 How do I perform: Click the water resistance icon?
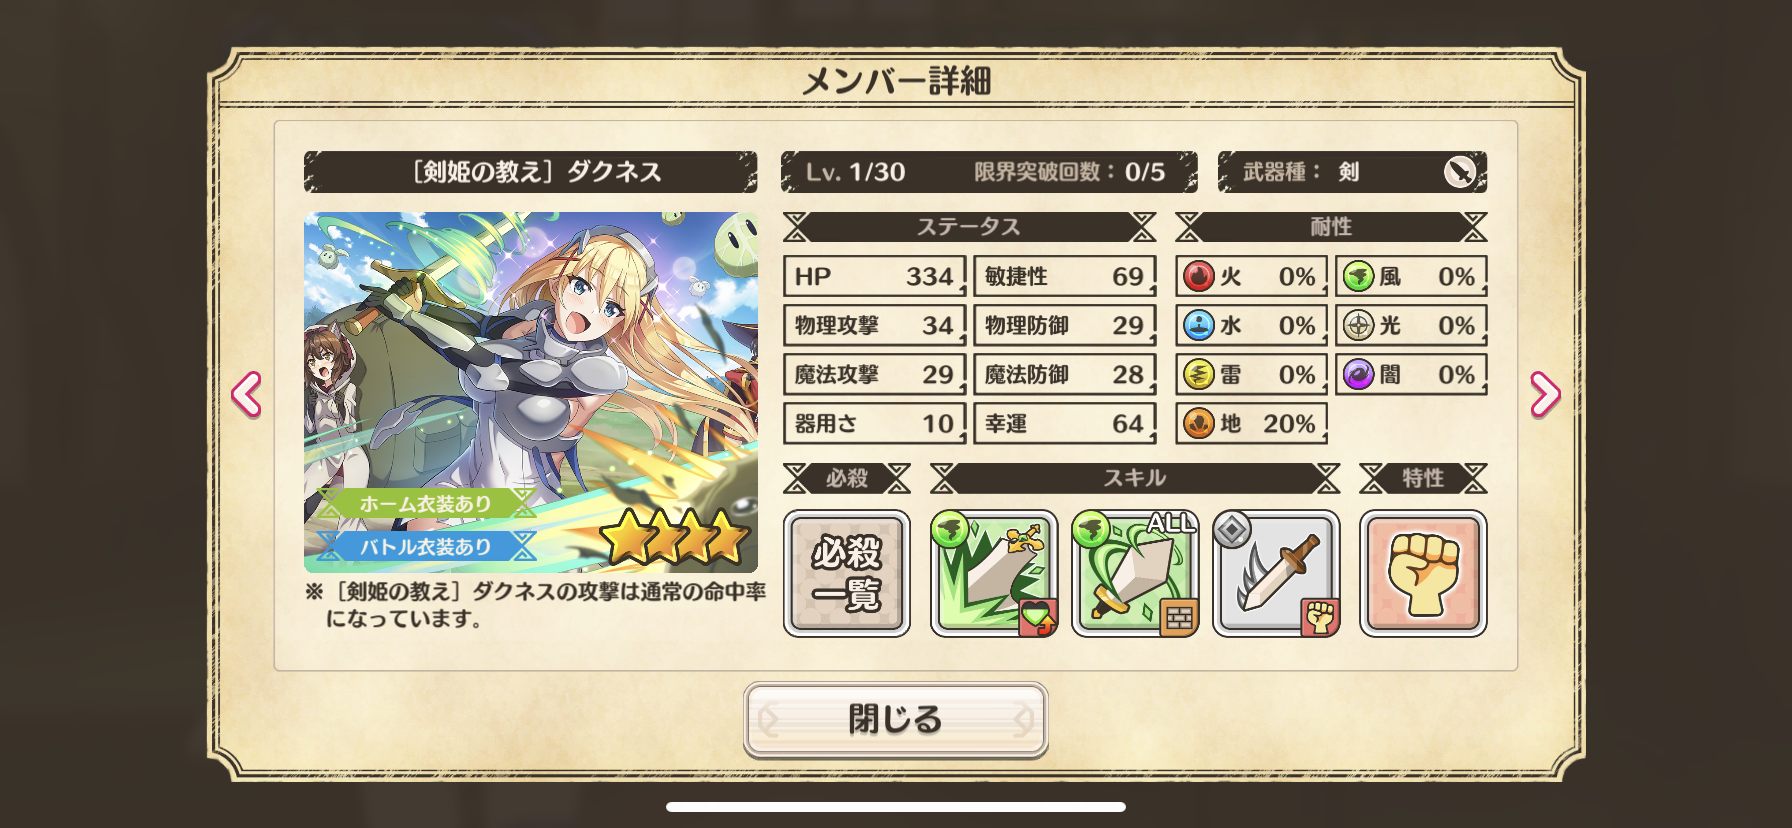(1198, 325)
